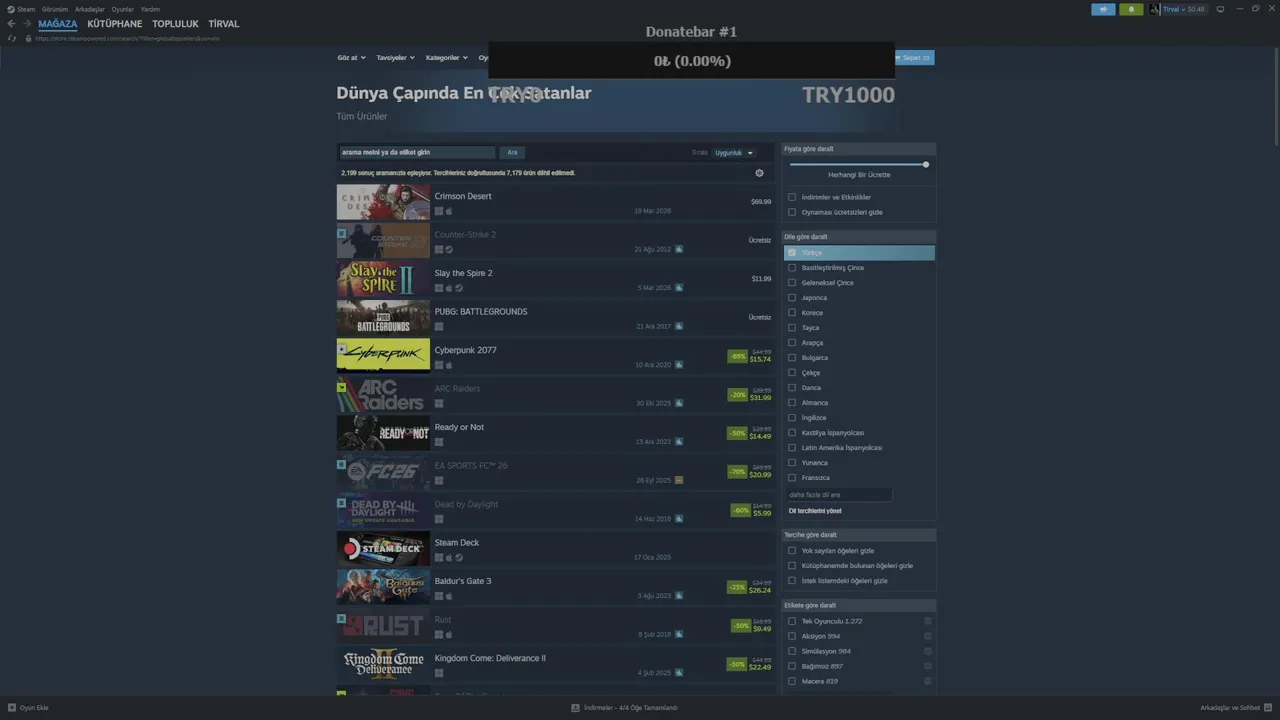This screenshot has height=720, width=1280.
Task: Go forward with the Steam forward arrow
Action: [x=26, y=24]
